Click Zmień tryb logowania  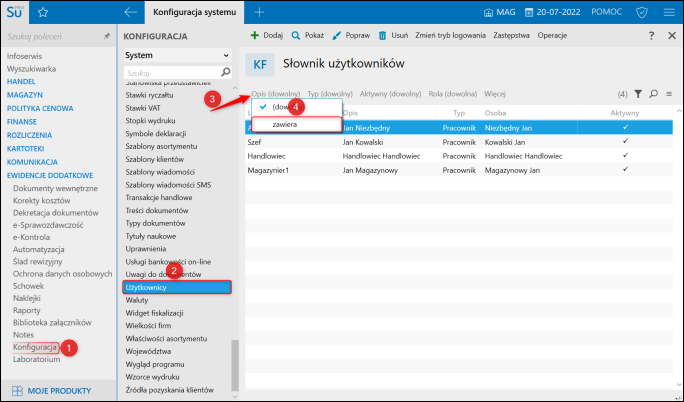coord(450,35)
